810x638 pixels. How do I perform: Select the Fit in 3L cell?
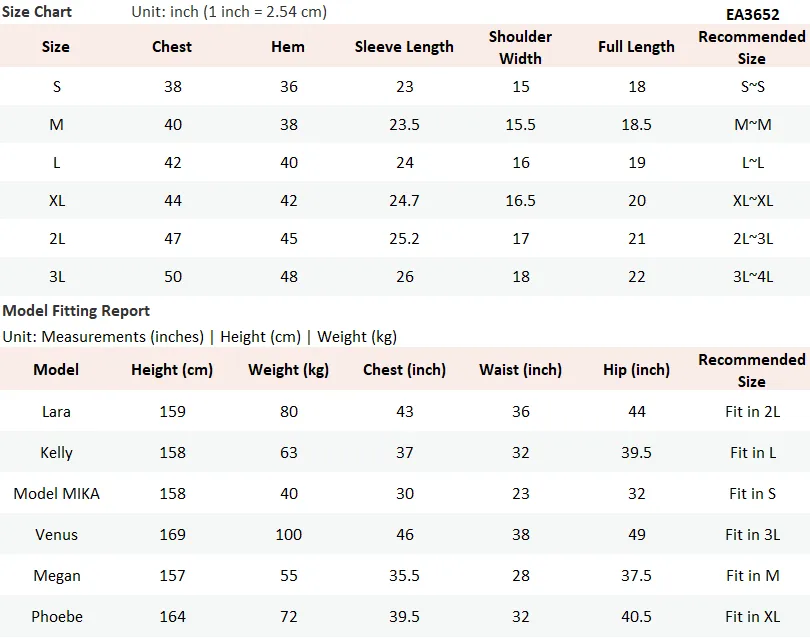click(753, 535)
